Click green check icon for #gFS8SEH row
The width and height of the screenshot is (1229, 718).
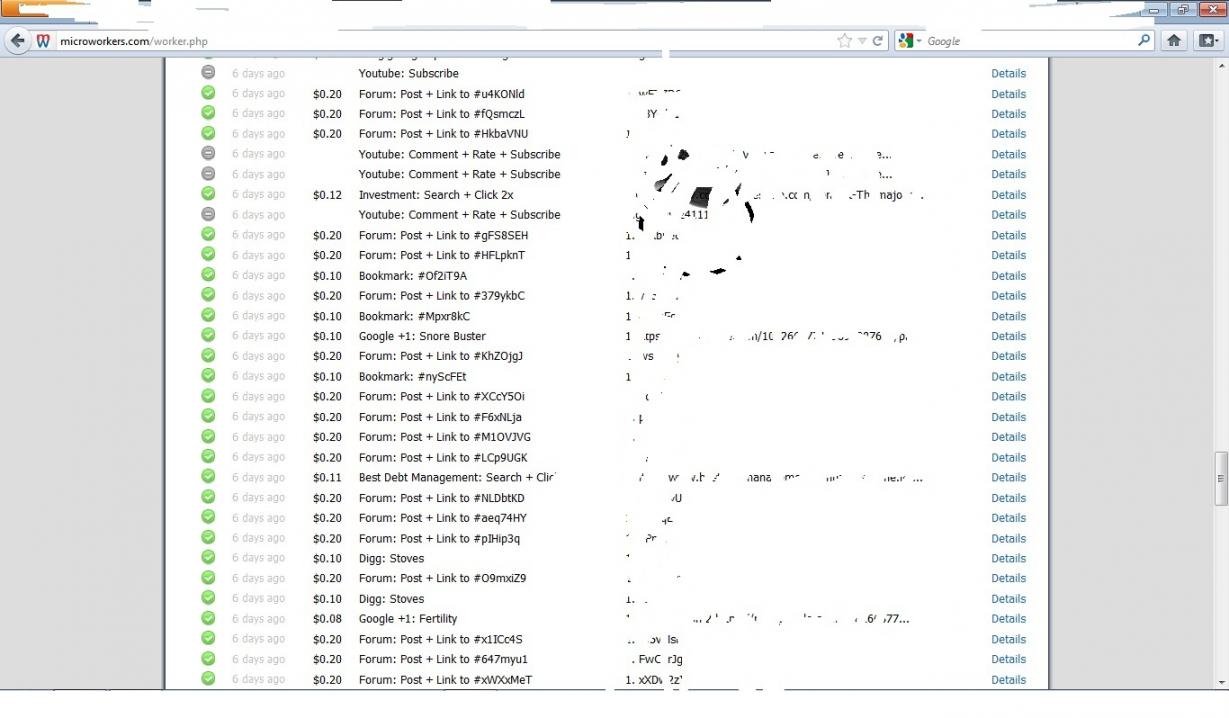click(208, 234)
